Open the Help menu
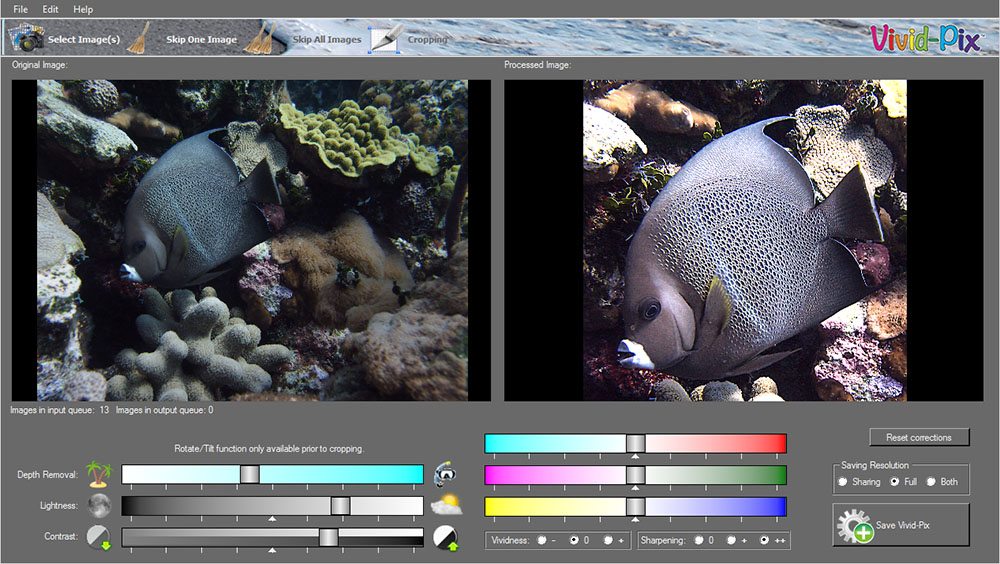The image size is (1000, 564). [x=83, y=9]
